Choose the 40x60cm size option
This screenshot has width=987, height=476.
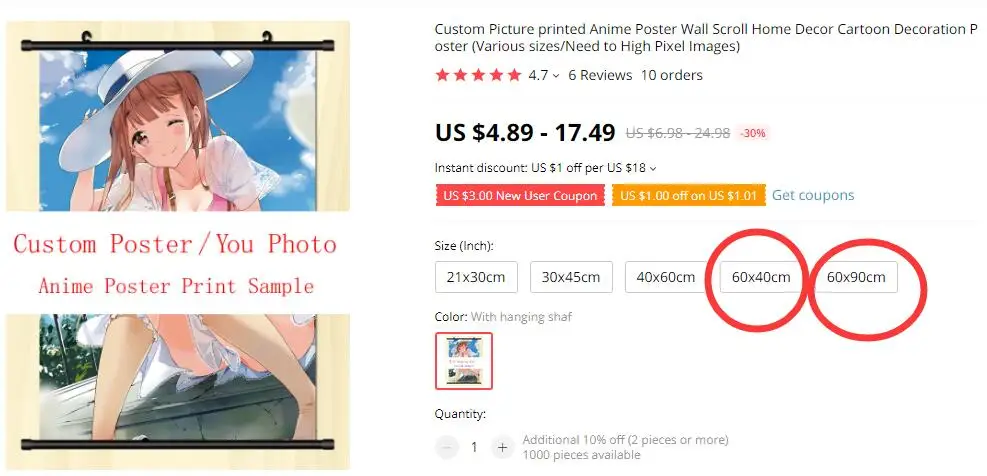click(666, 277)
